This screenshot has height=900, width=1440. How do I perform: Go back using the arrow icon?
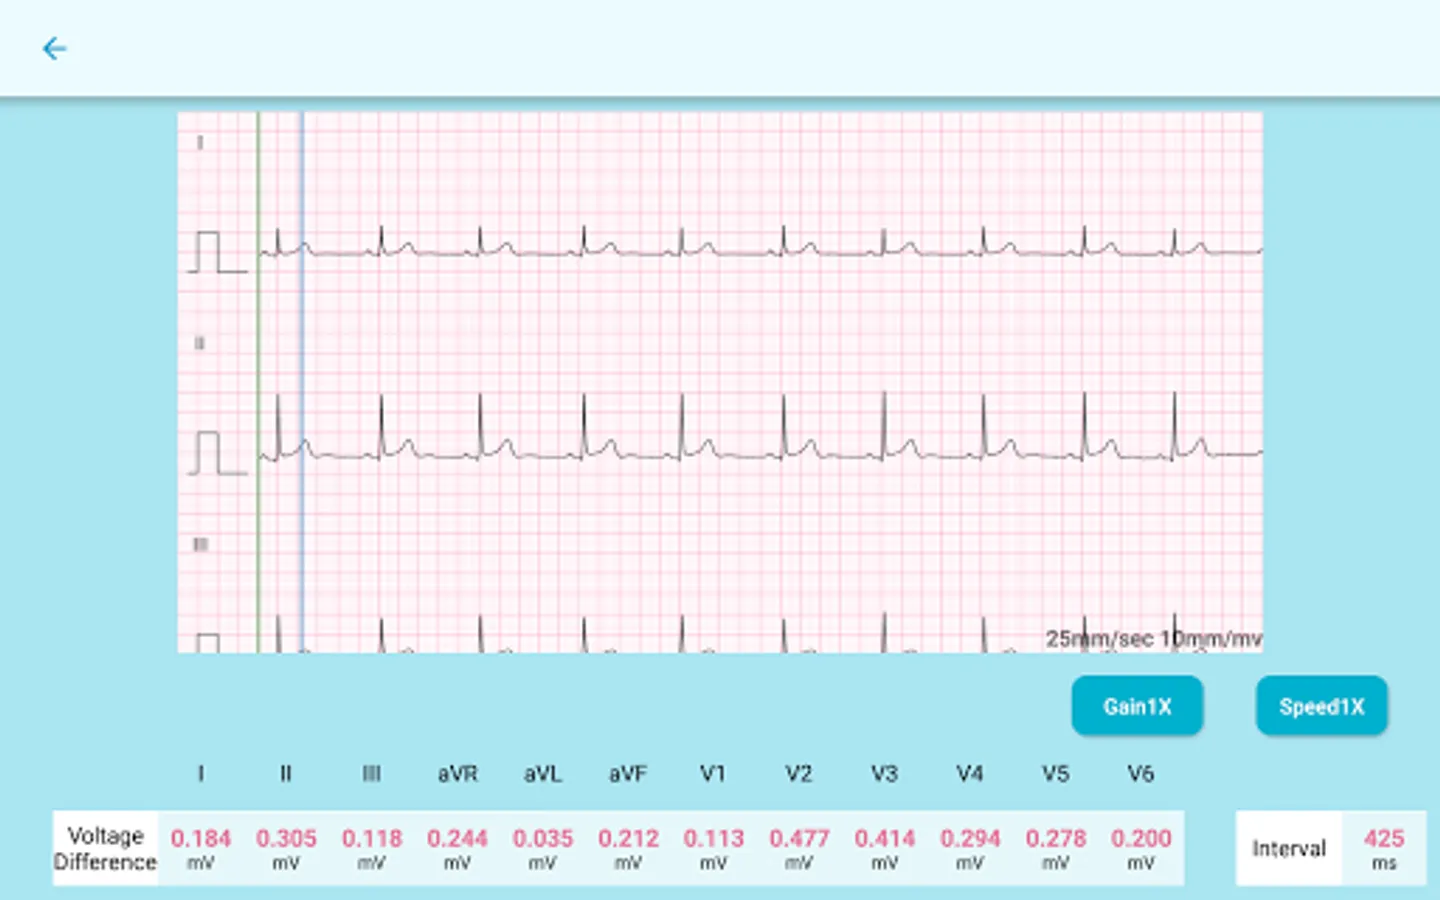[x=54, y=48]
